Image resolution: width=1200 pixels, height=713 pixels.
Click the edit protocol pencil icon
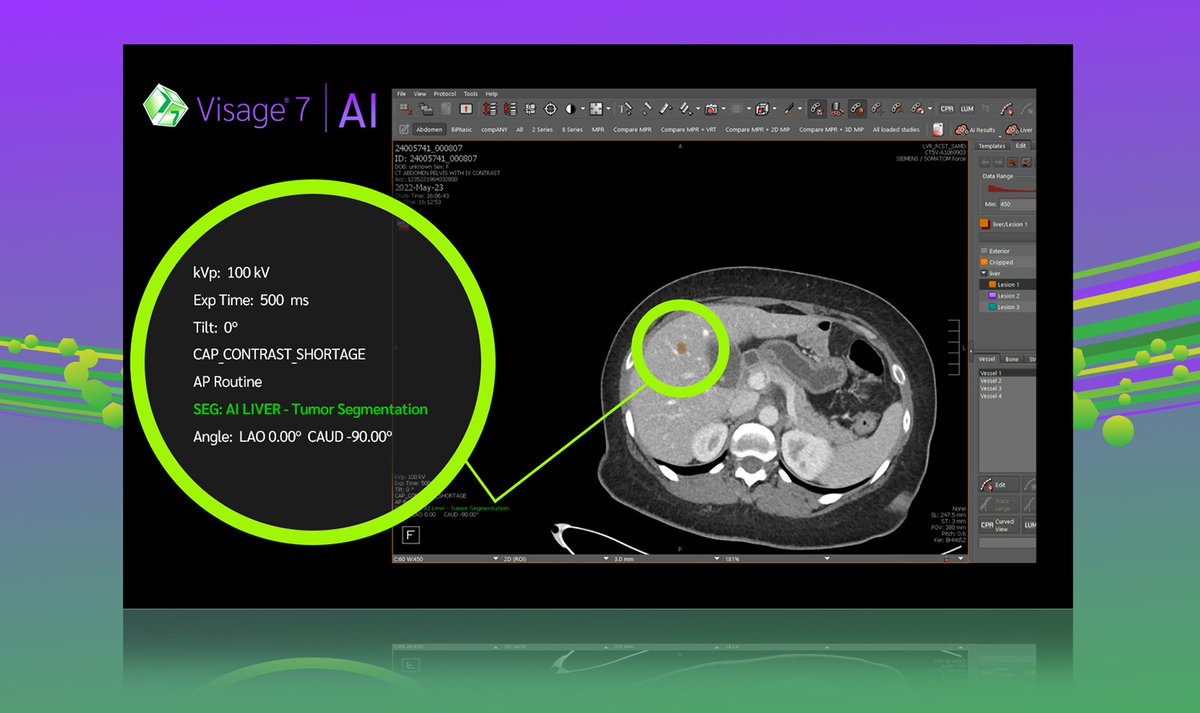point(404,129)
